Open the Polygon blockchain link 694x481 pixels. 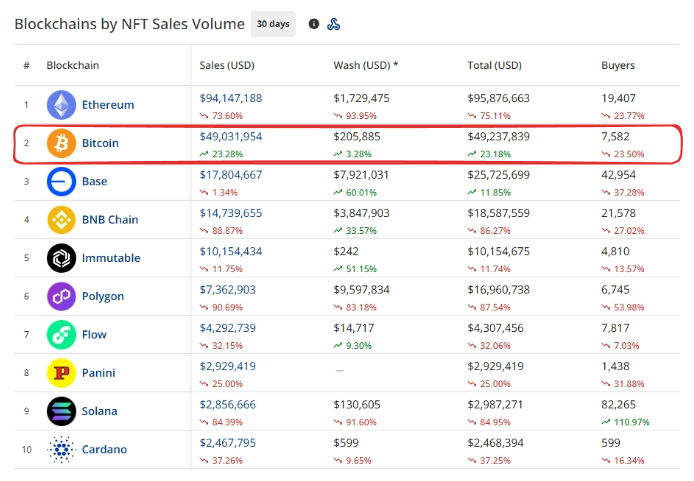(x=103, y=296)
